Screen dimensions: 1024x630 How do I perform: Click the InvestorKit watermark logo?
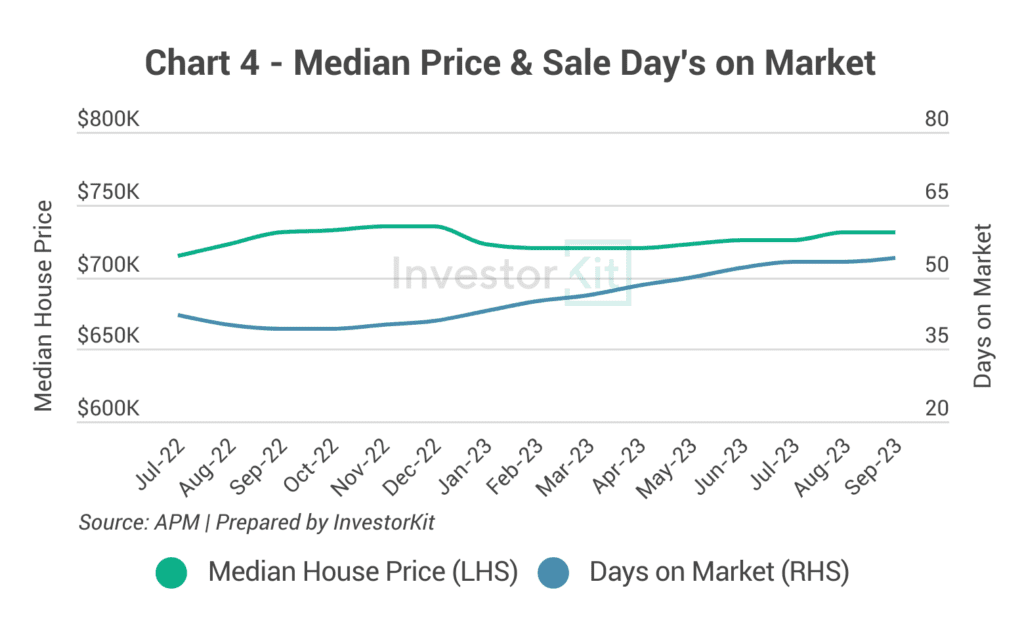512,271
